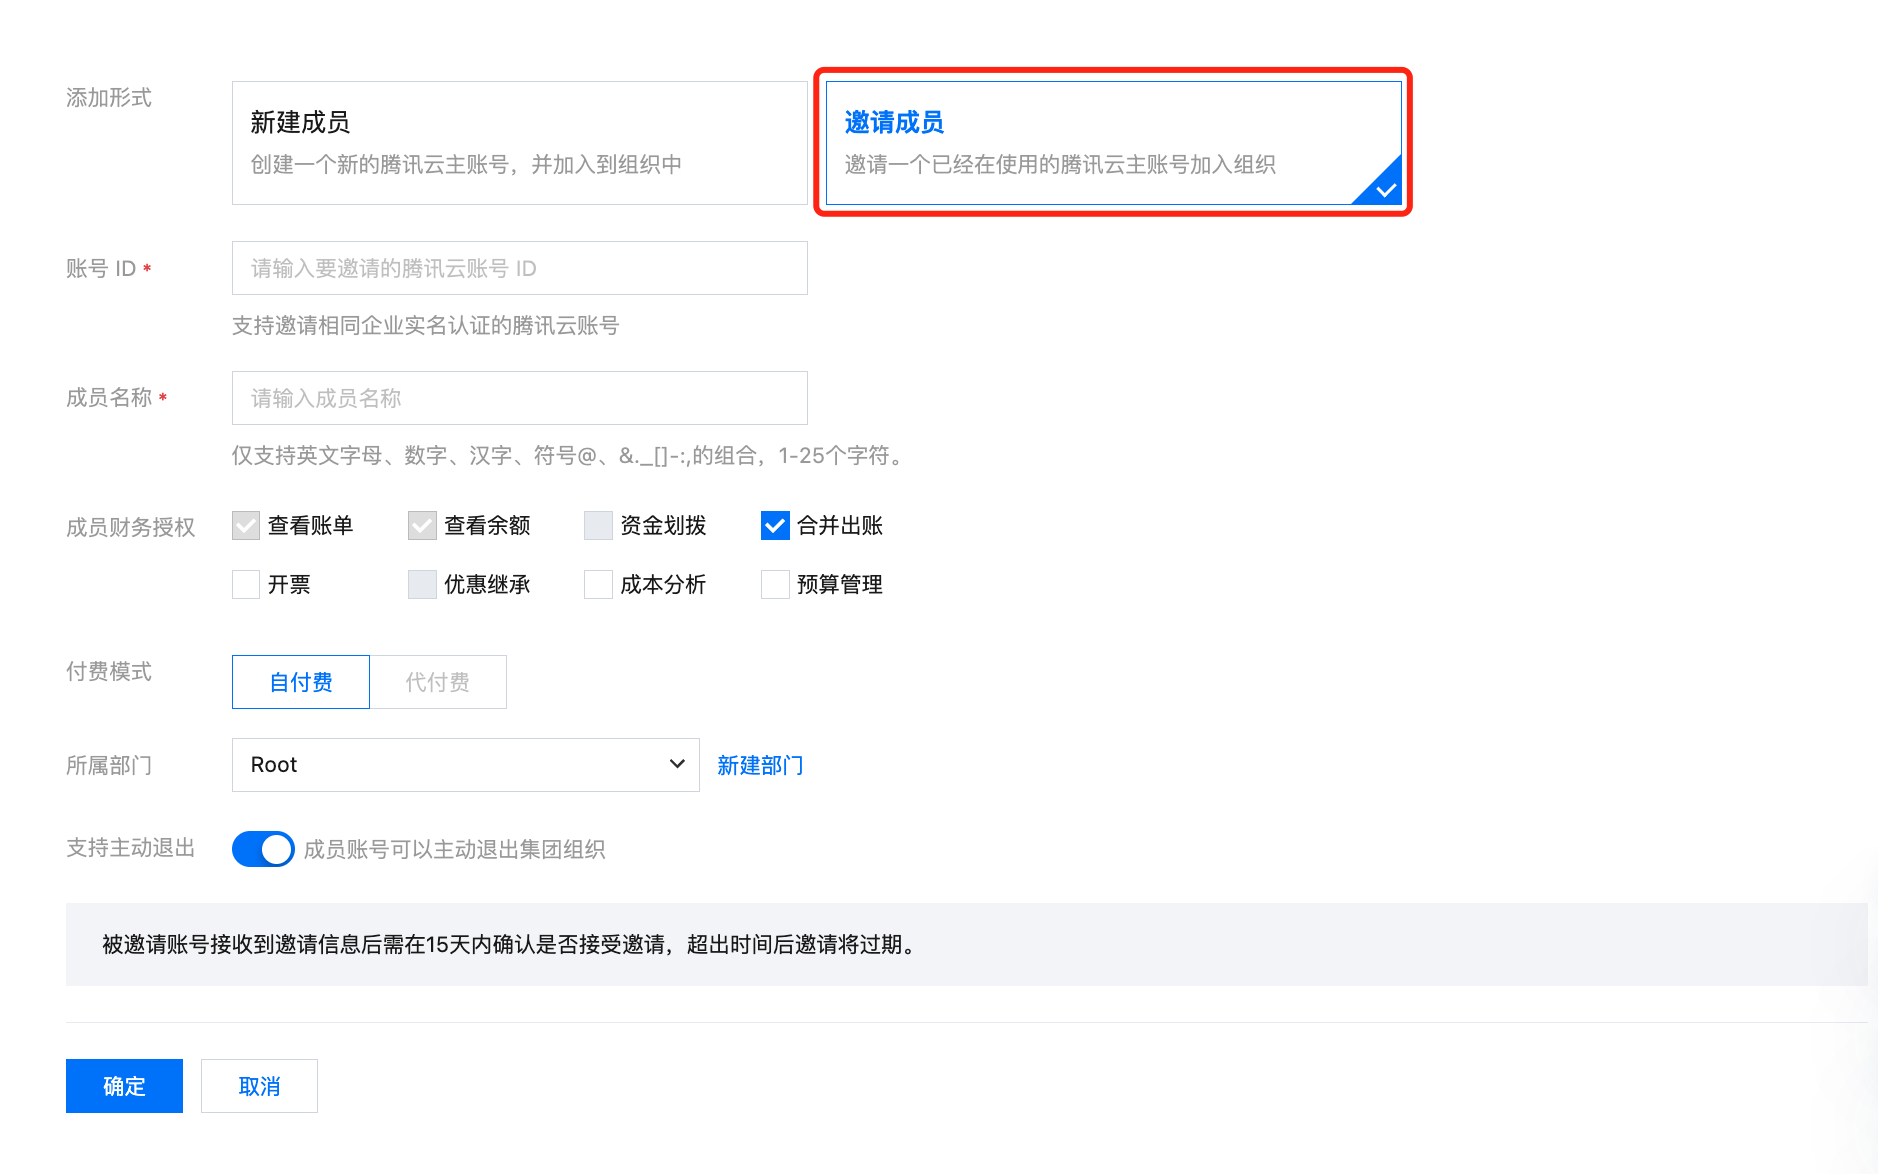Toggle the 支持主动退出 switch
Image resolution: width=1878 pixels, height=1174 pixels.
pos(263,849)
